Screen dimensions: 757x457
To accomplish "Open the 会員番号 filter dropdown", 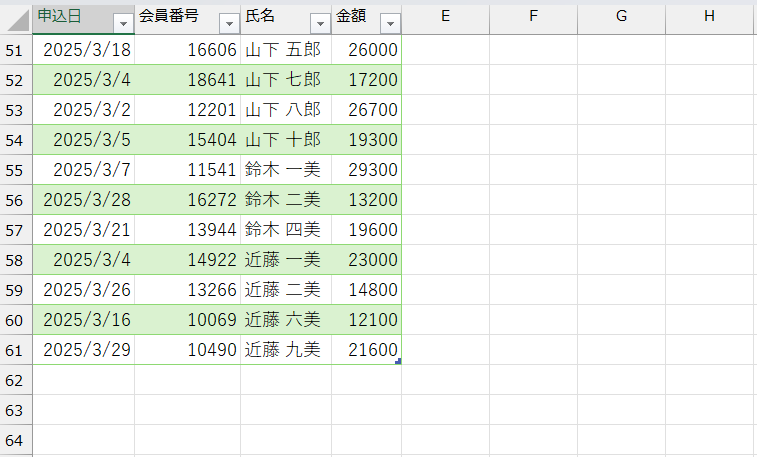I will tap(229, 23).
